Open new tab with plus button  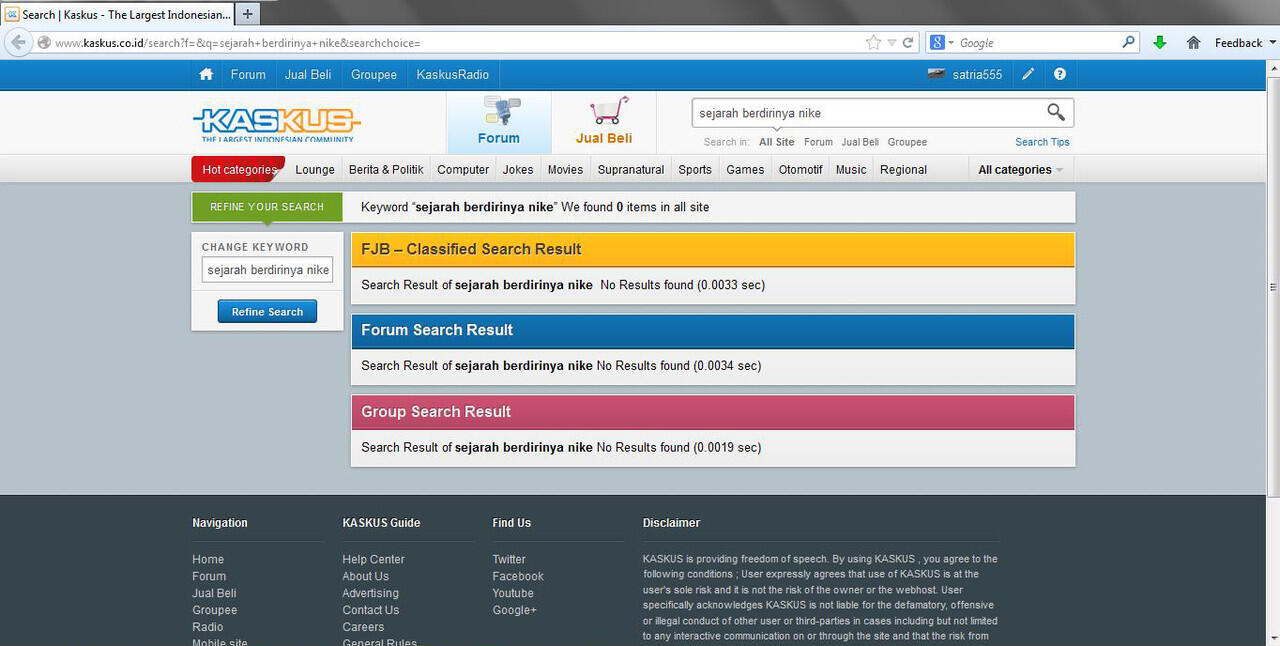[x=248, y=14]
